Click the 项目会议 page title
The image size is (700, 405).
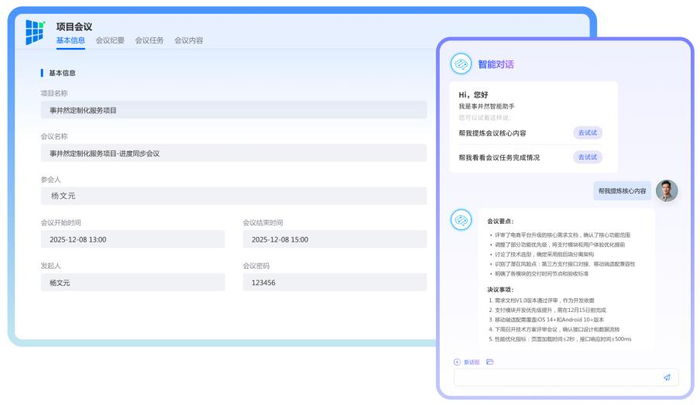tap(74, 27)
